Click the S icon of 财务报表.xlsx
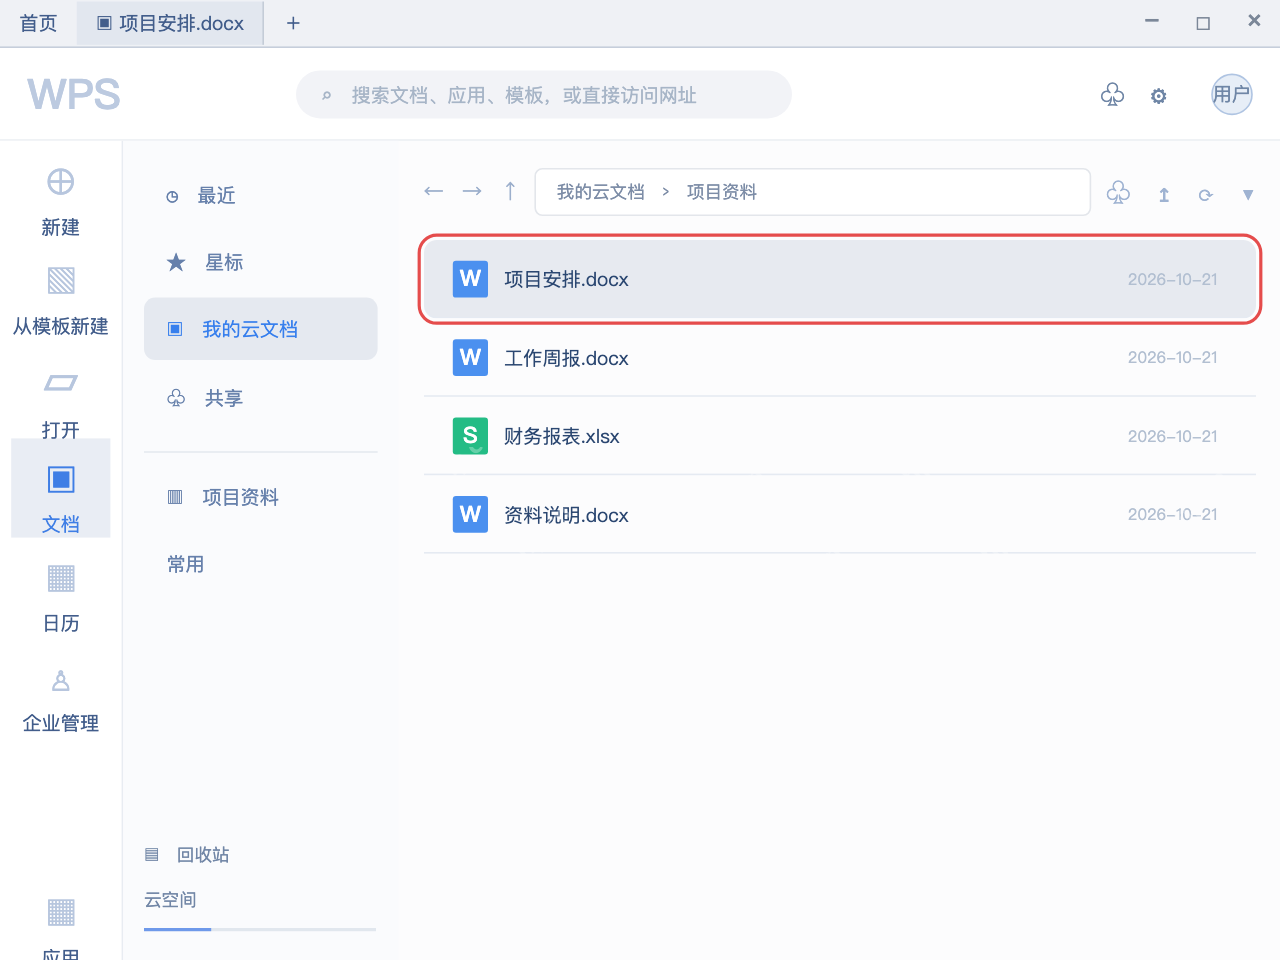Viewport: 1280px width, 960px height. point(470,436)
